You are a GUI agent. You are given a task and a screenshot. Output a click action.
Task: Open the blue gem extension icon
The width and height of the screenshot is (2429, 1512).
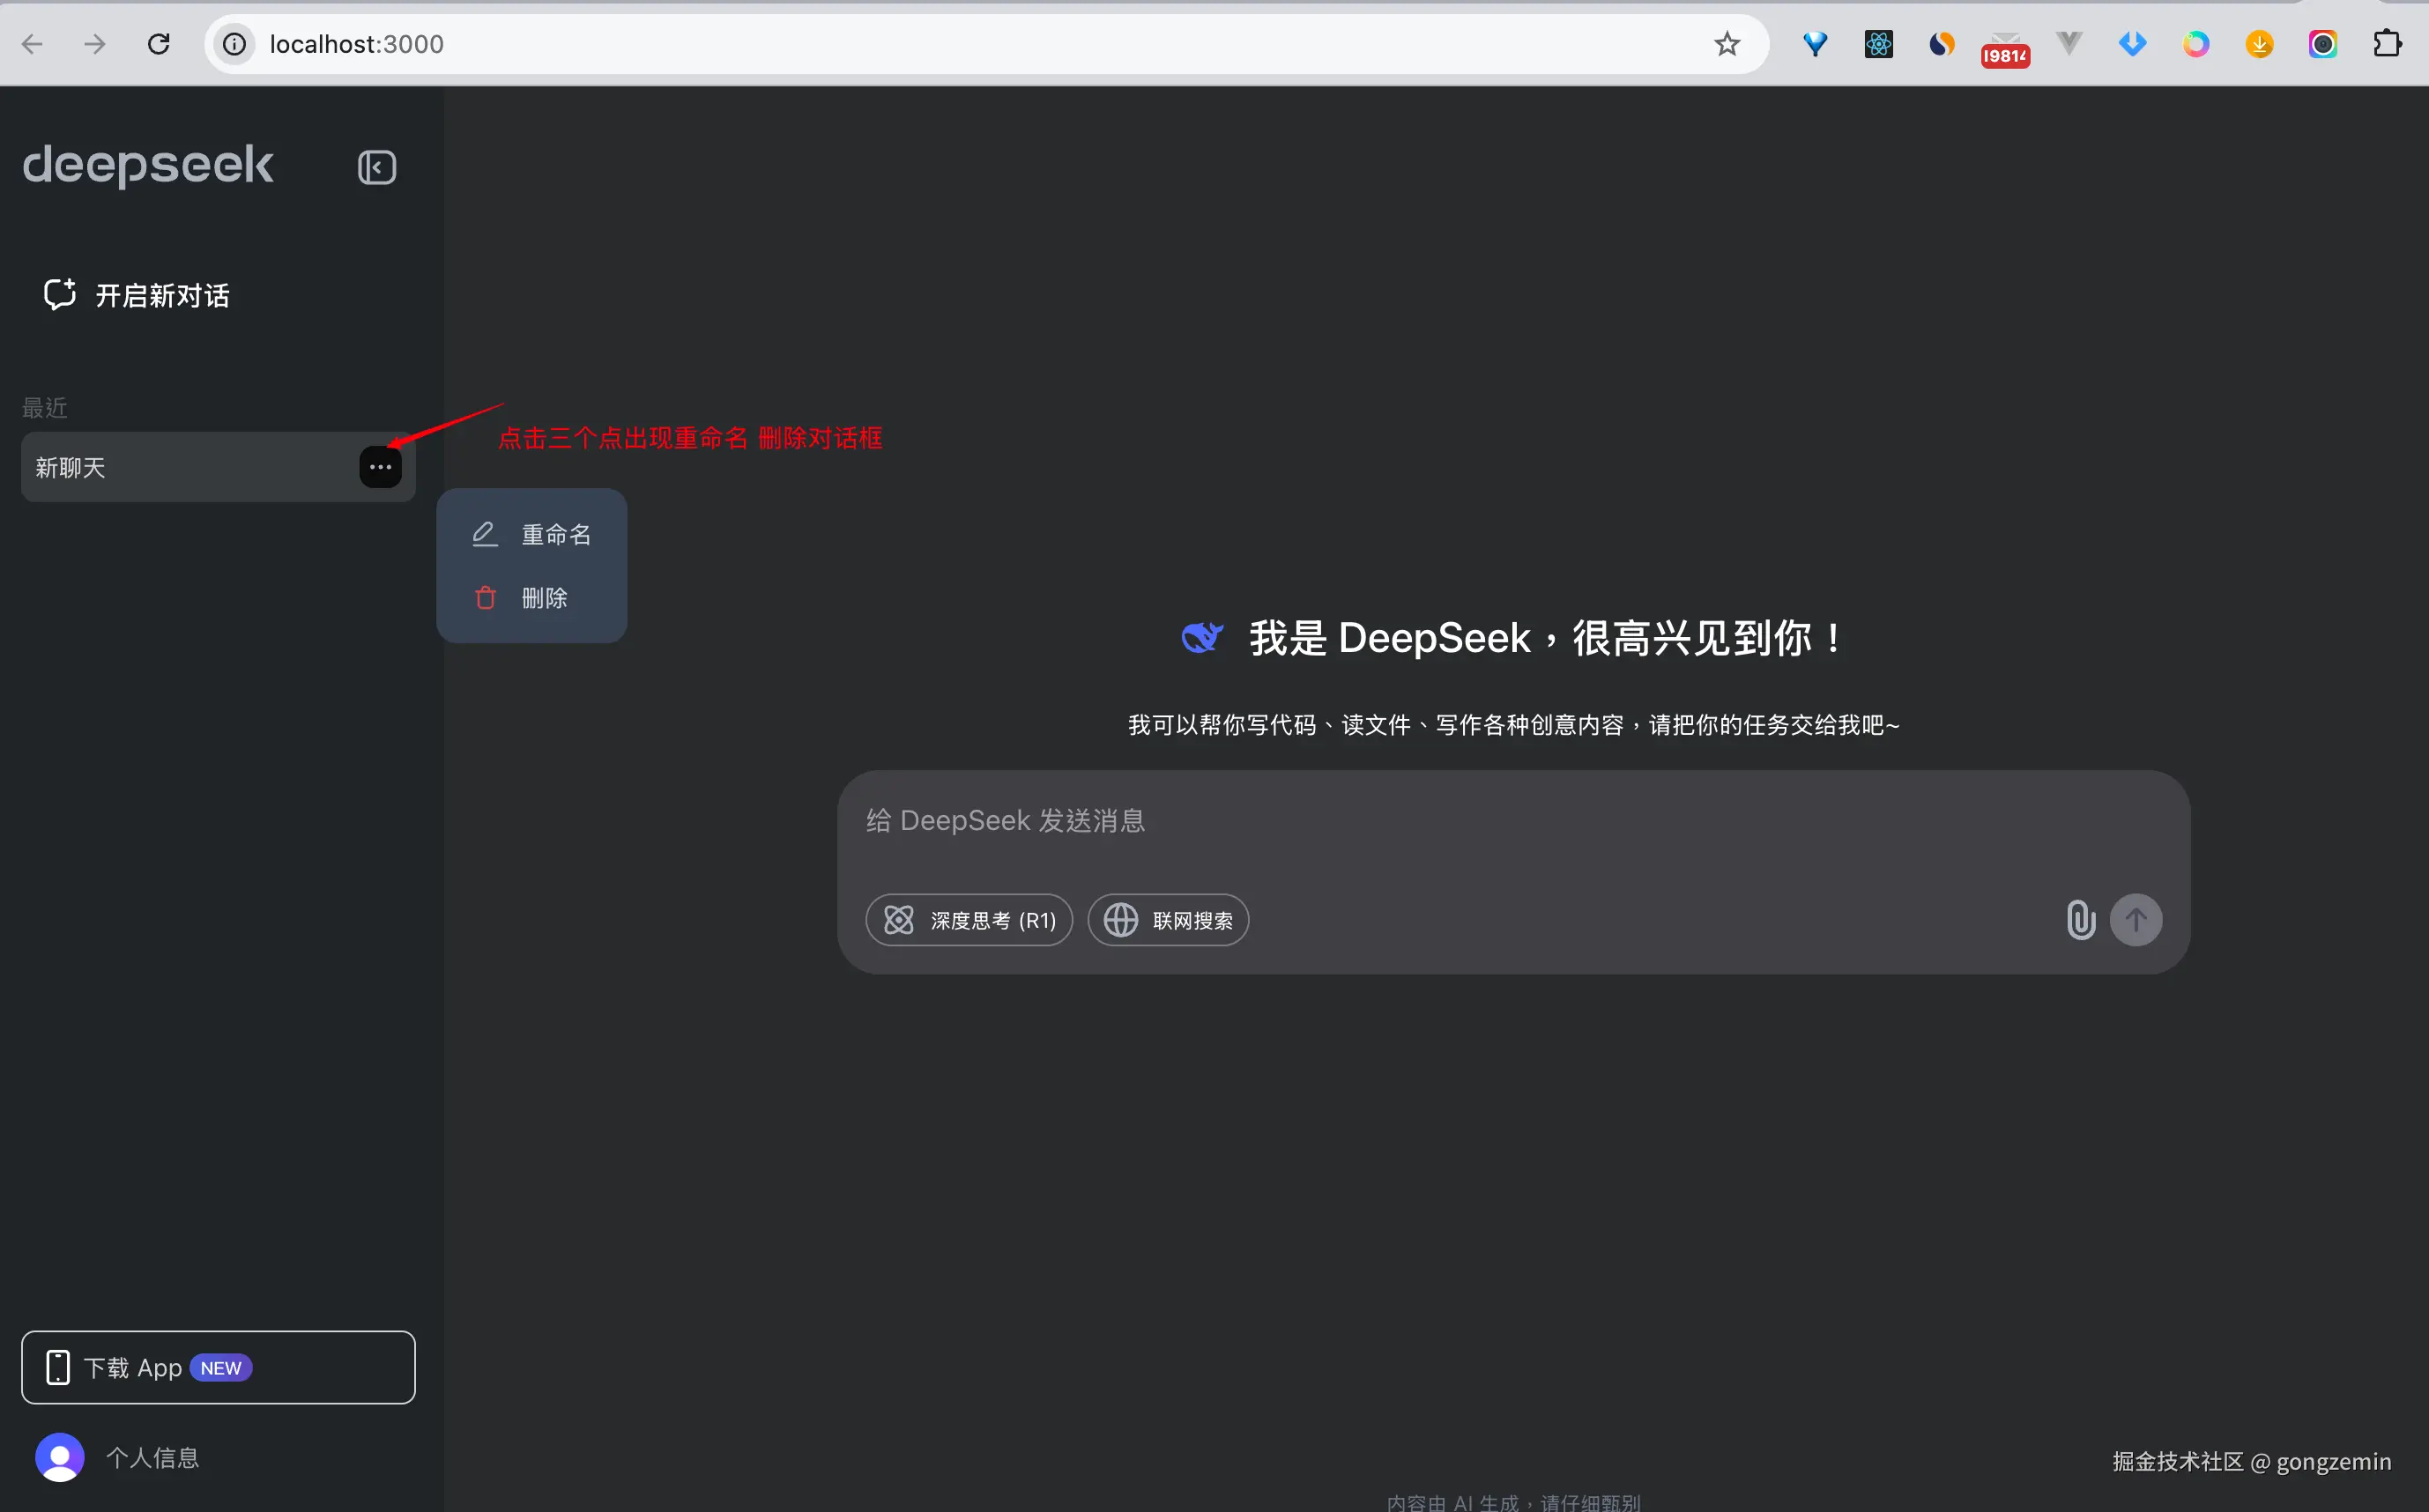pyautogui.click(x=1815, y=44)
